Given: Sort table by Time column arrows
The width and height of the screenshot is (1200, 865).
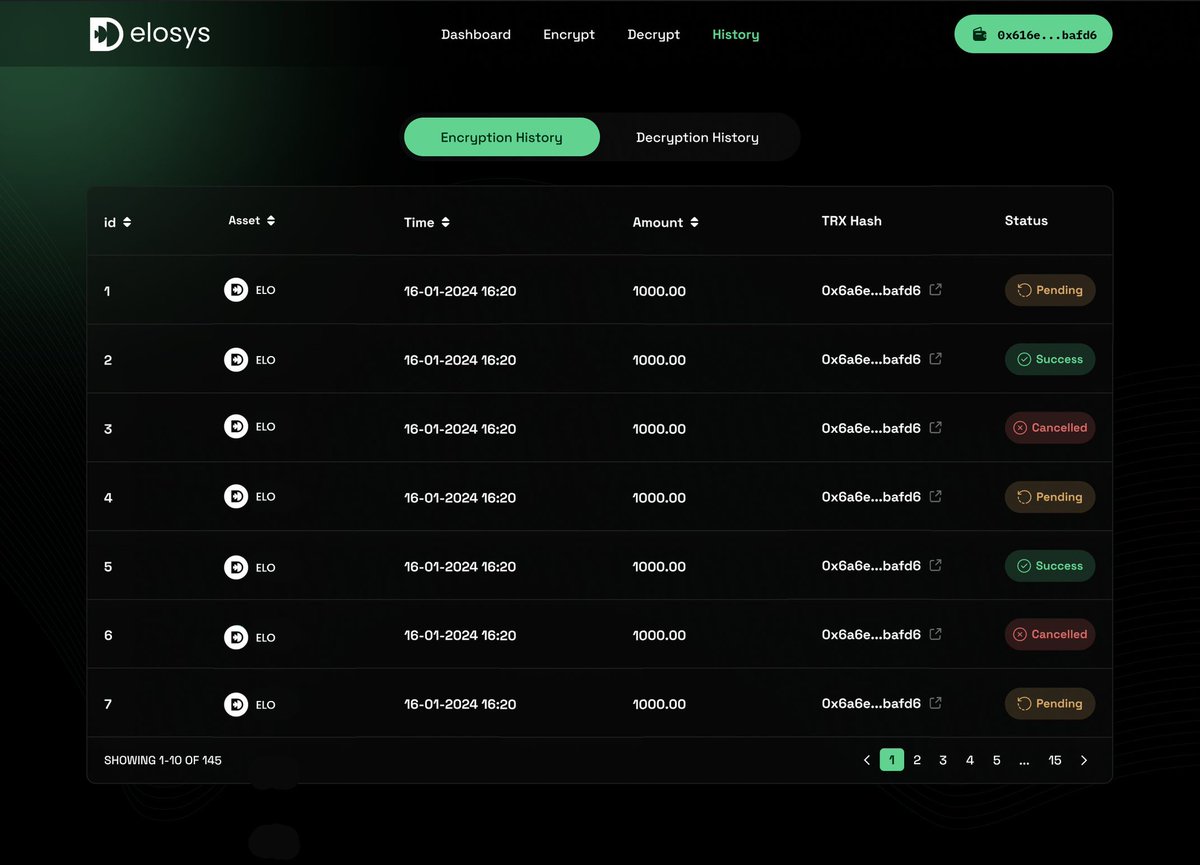Looking at the screenshot, I should click(445, 223).
